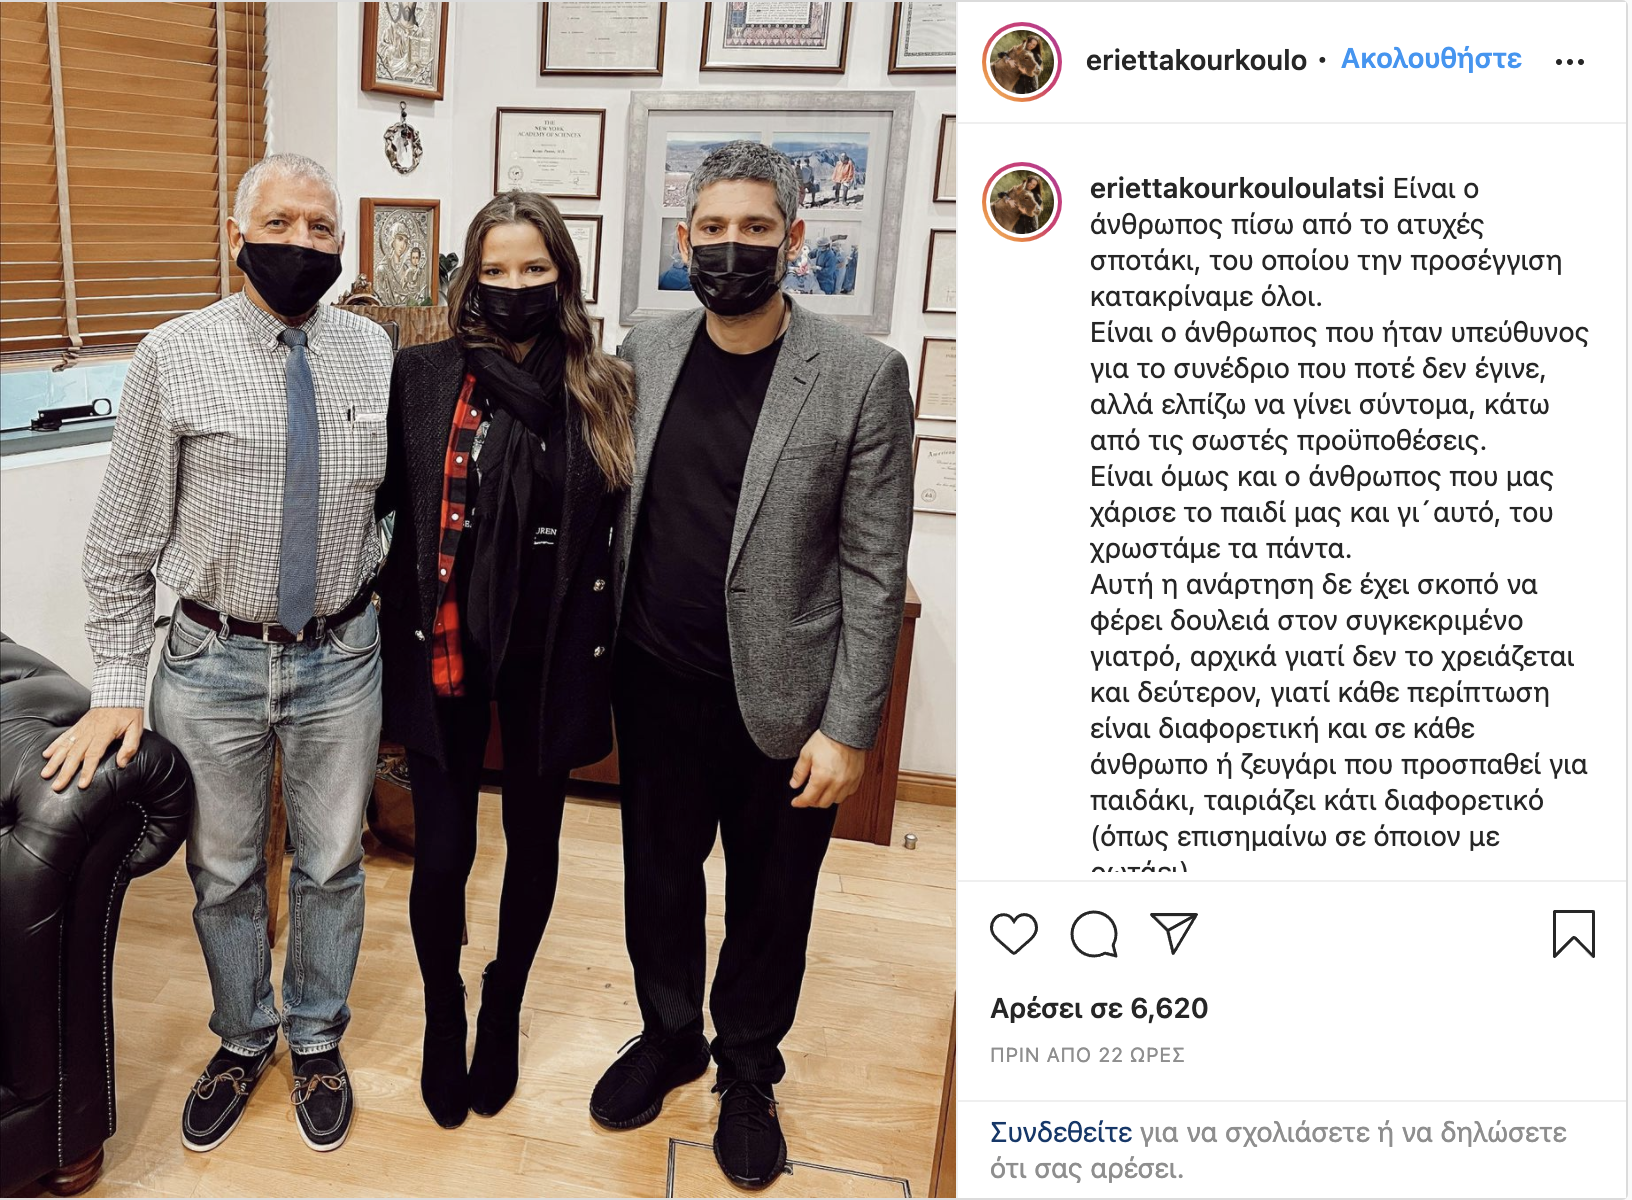
Task: Click the avatar next to the caption
Action: click(1021, 202)
